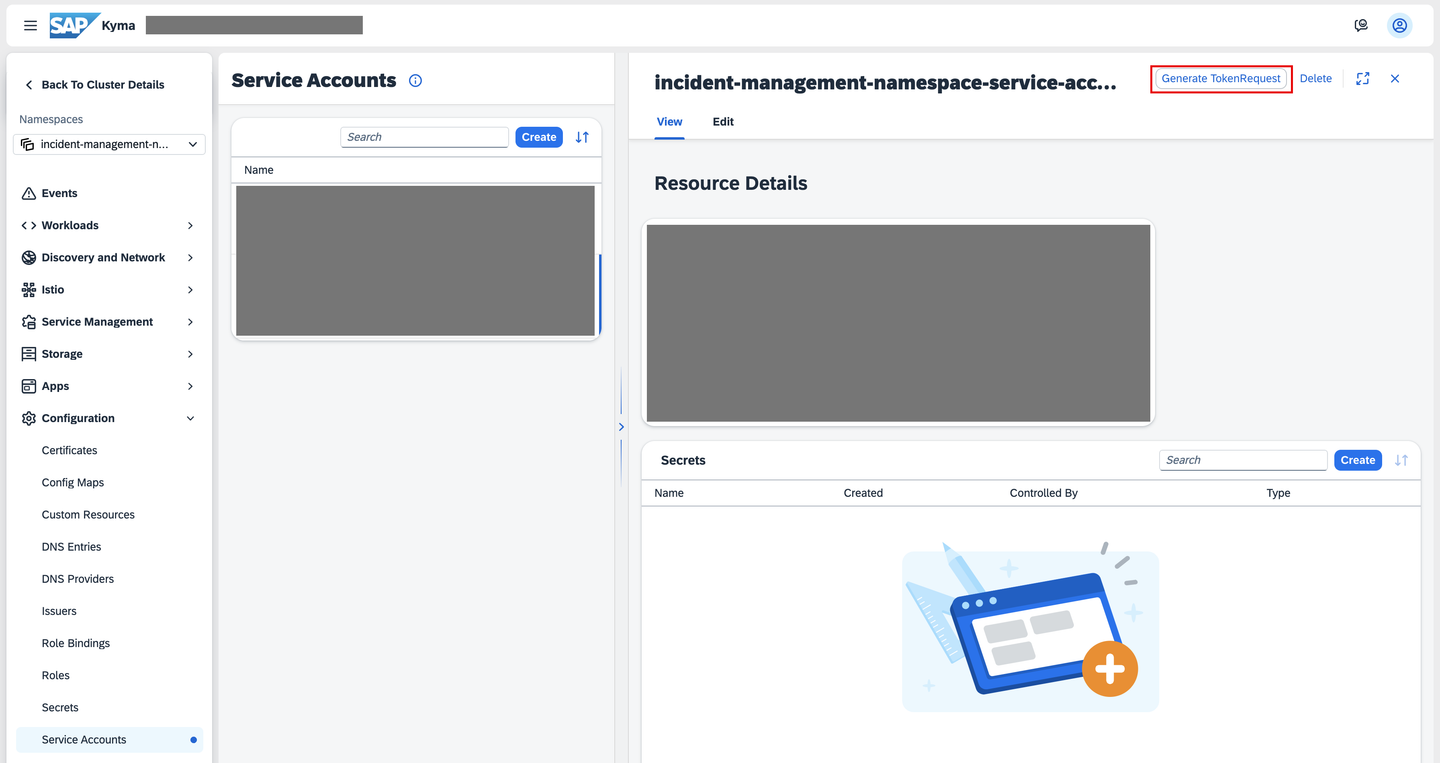
Task: Sort the Service Accounts list
Action: (582, 137)
